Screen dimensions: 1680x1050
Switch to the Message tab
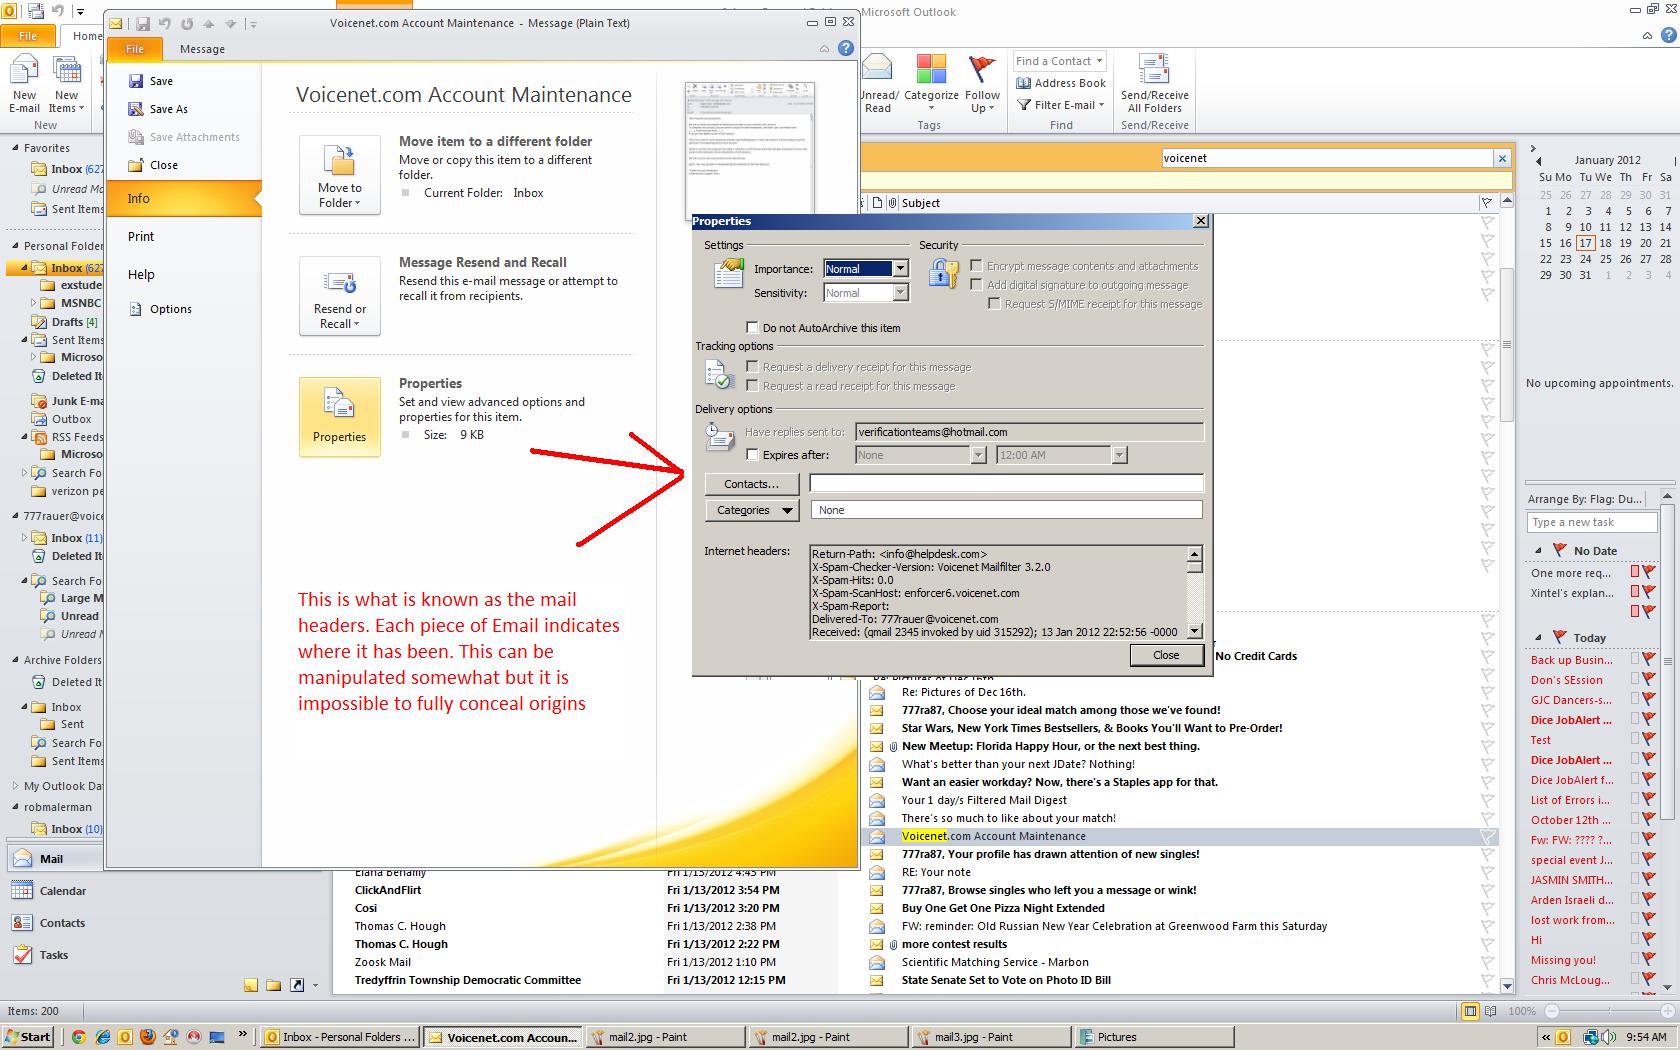[x=202, y=49]
